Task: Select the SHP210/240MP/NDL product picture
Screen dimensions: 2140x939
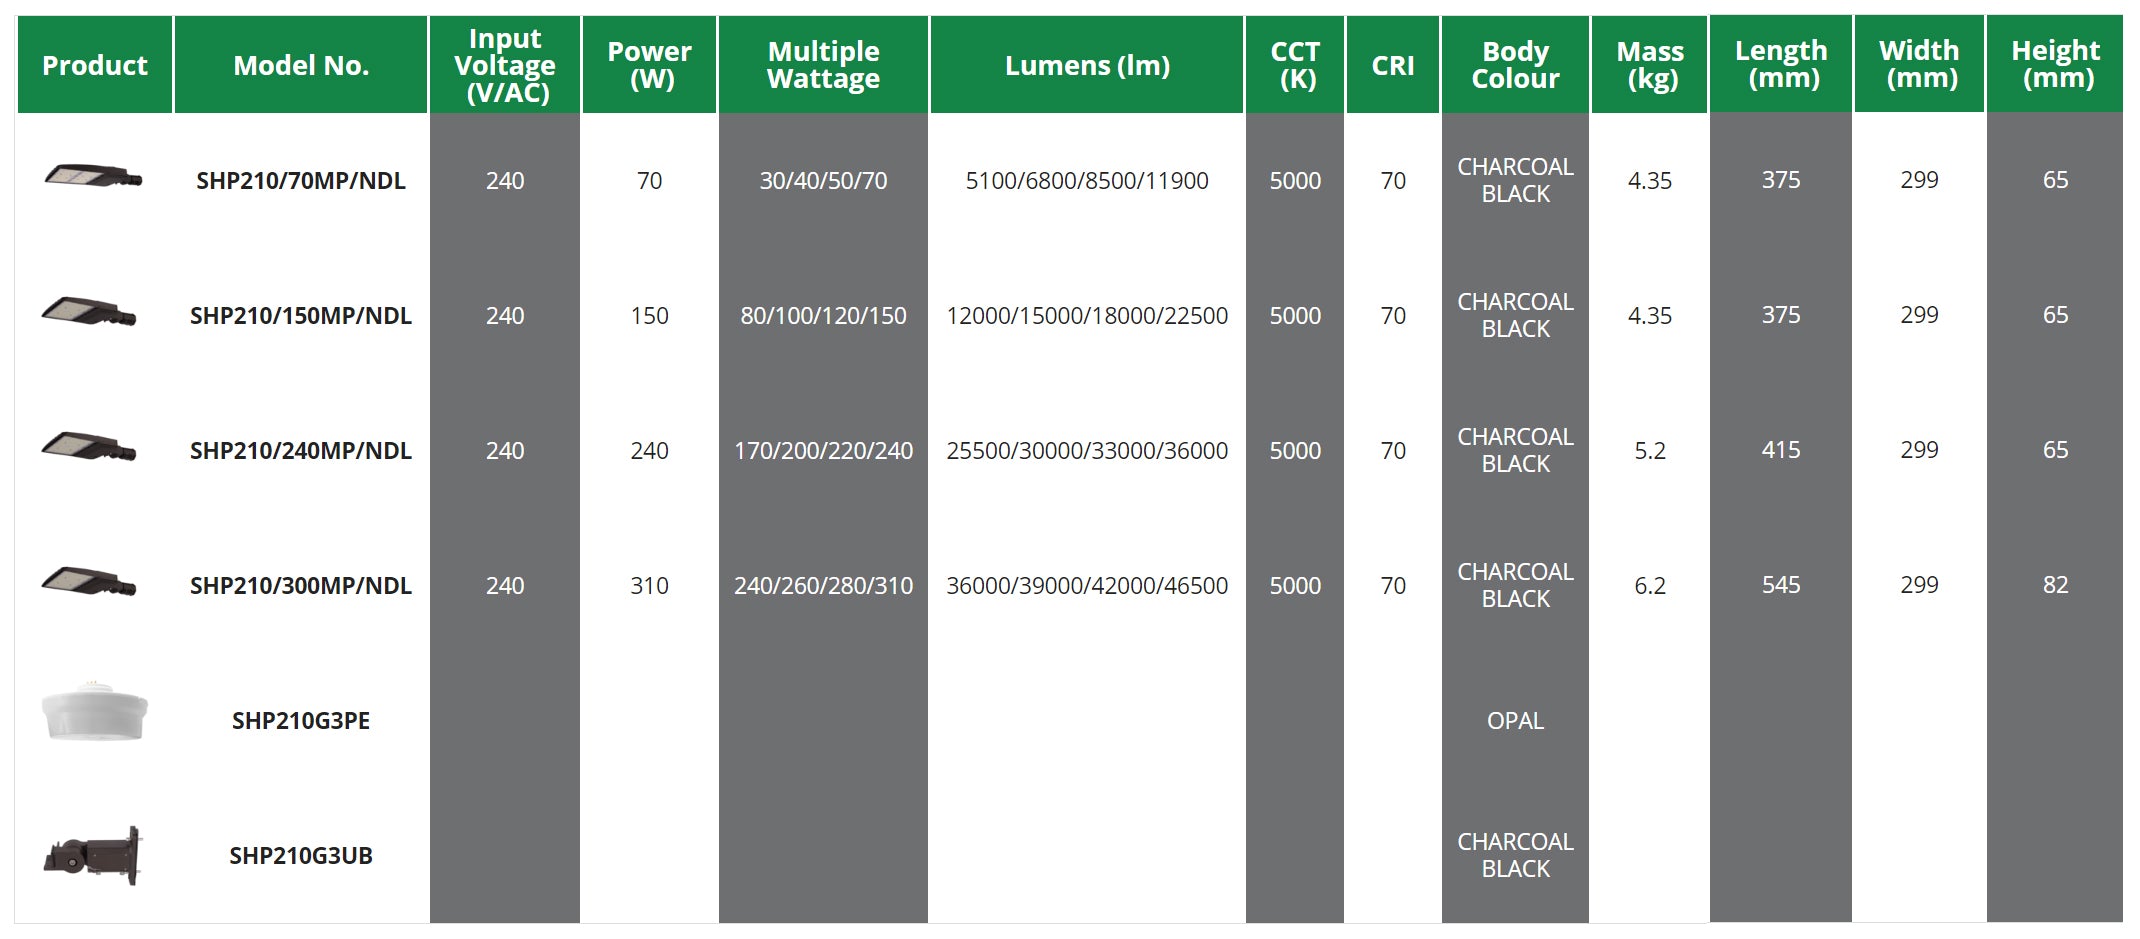Action: [89, 447]
